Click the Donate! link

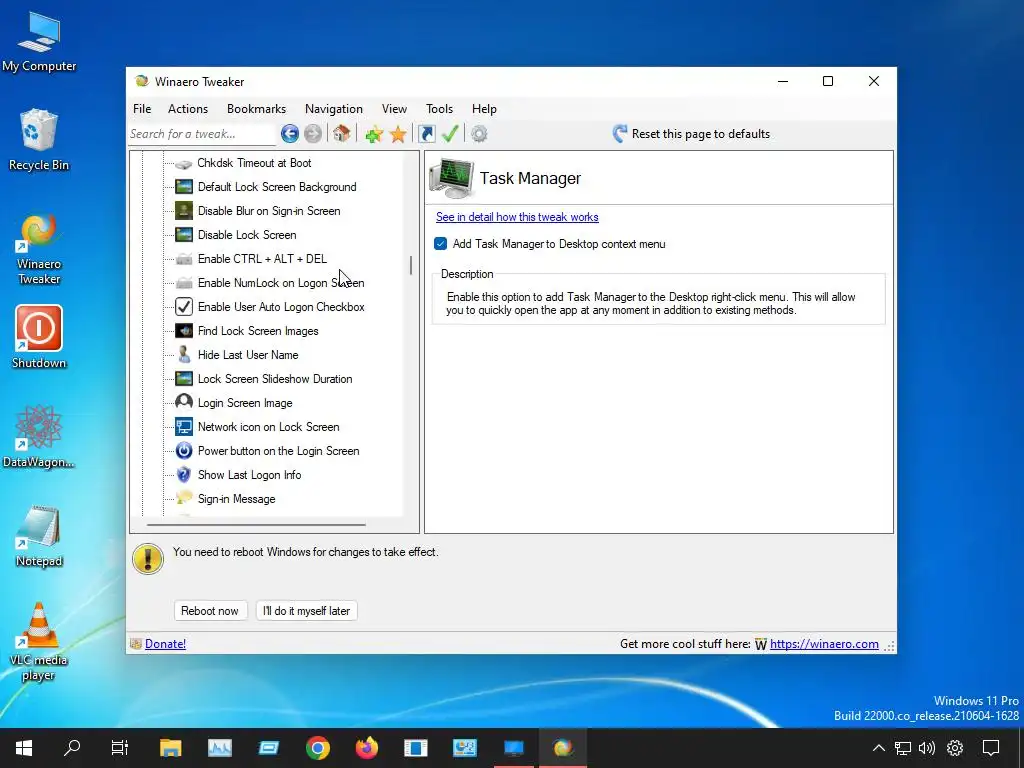pyautogui.click(x=165, y=644)
